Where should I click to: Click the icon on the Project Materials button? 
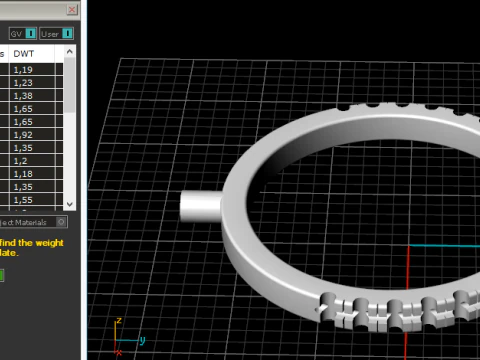click(61, 222)
